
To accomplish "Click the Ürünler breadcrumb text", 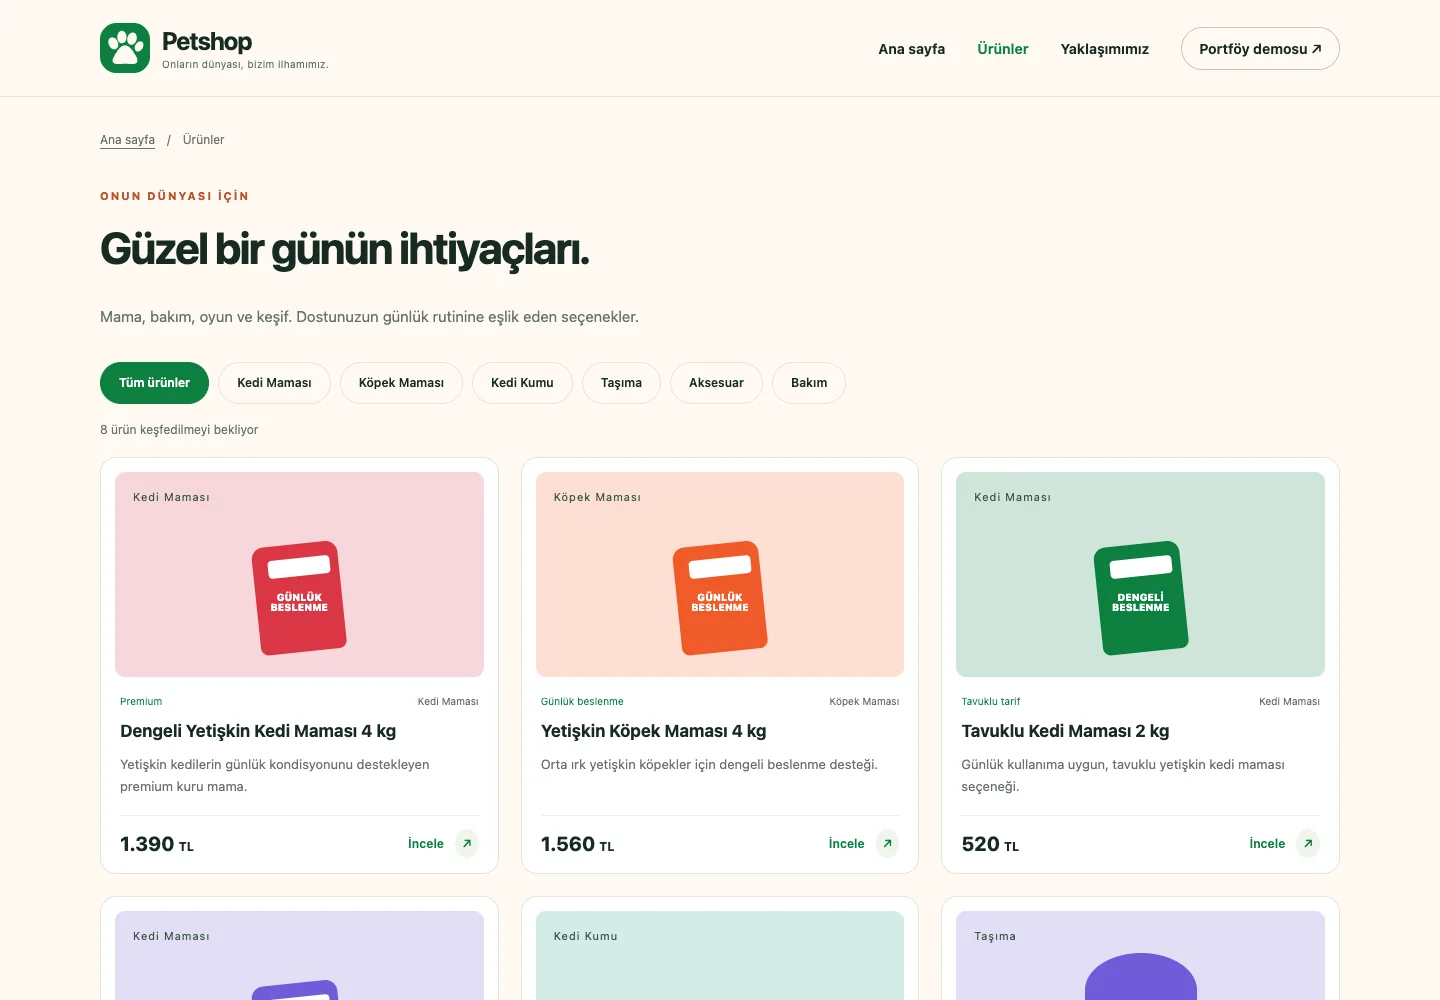I will [203, 140].
